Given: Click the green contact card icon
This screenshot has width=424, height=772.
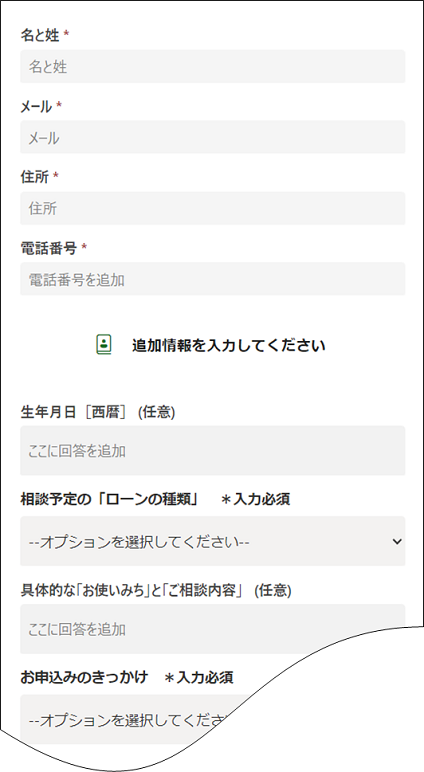Looking at the screenshot, I should (x=104, y=345).
